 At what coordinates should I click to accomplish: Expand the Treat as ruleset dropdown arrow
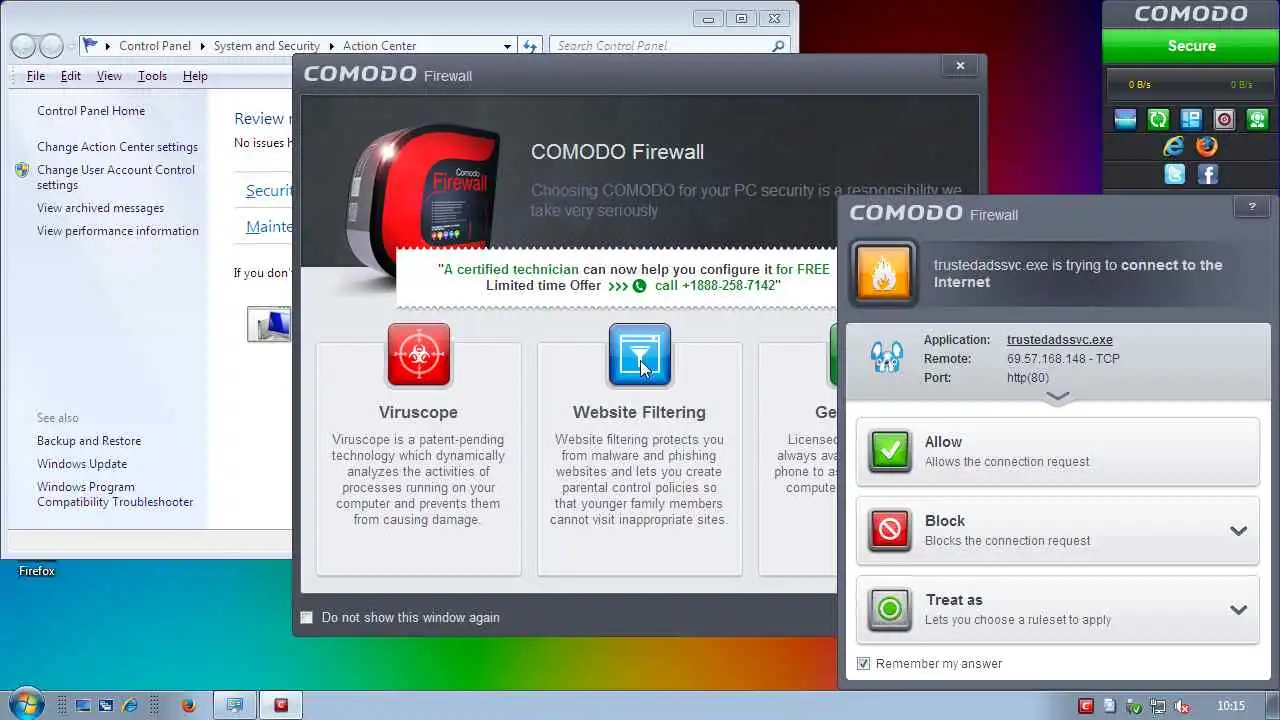(1238, 610)
